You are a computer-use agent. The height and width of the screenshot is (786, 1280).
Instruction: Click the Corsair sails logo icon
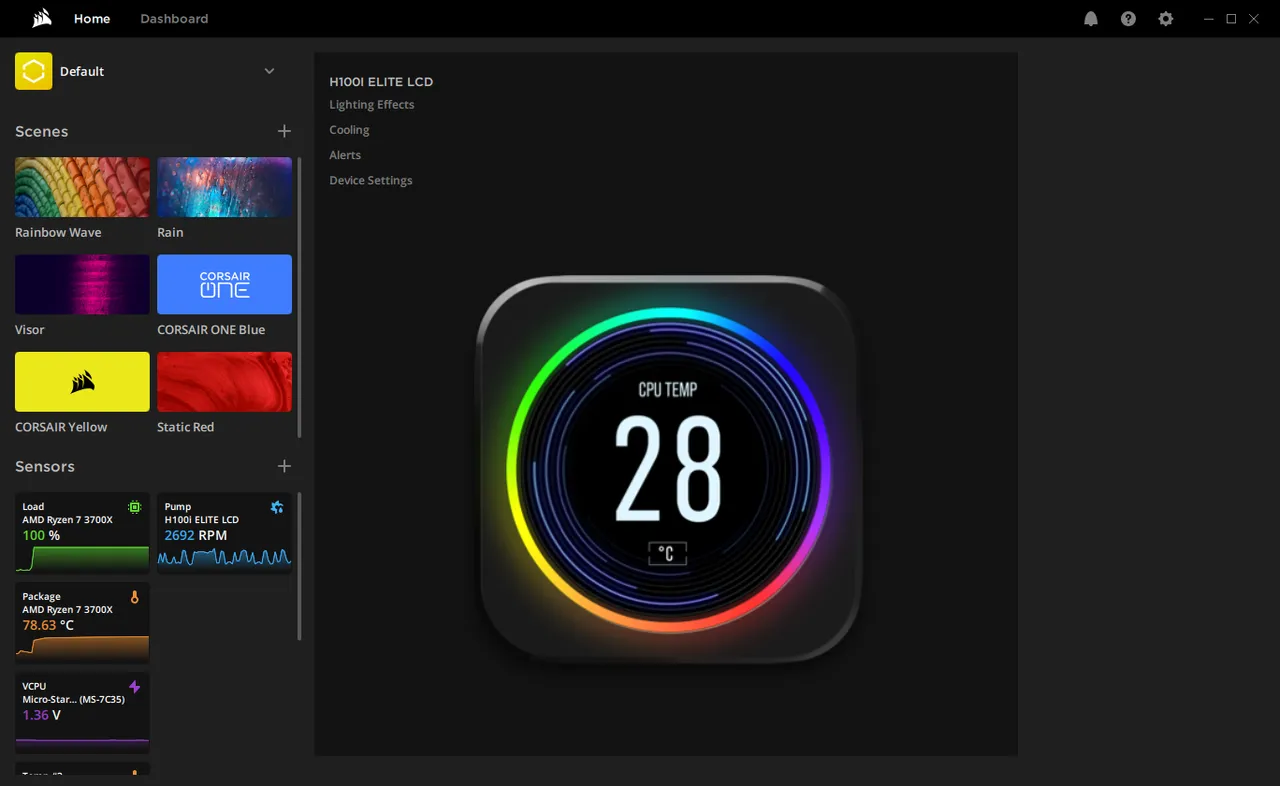42,18
